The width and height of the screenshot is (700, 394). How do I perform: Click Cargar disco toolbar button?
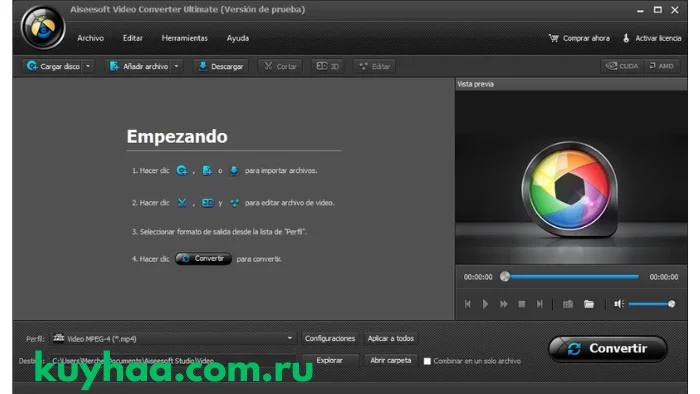tap(53, 66)
